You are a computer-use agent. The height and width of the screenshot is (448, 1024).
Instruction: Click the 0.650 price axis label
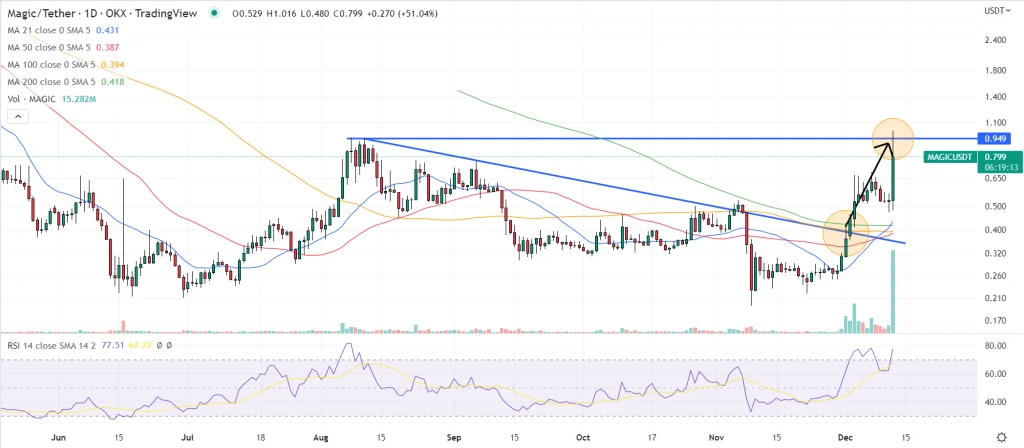pos(995,178)
